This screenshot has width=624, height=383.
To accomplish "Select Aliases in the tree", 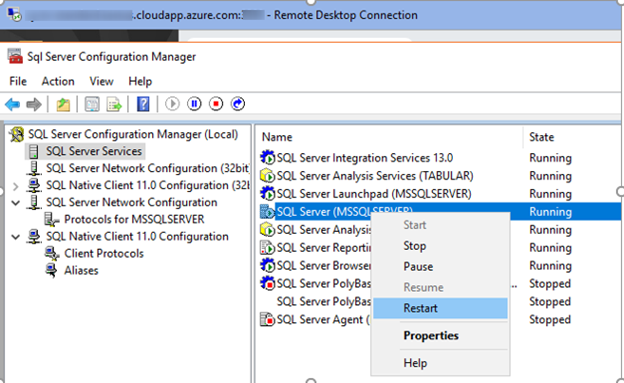I will coord(81,270).
